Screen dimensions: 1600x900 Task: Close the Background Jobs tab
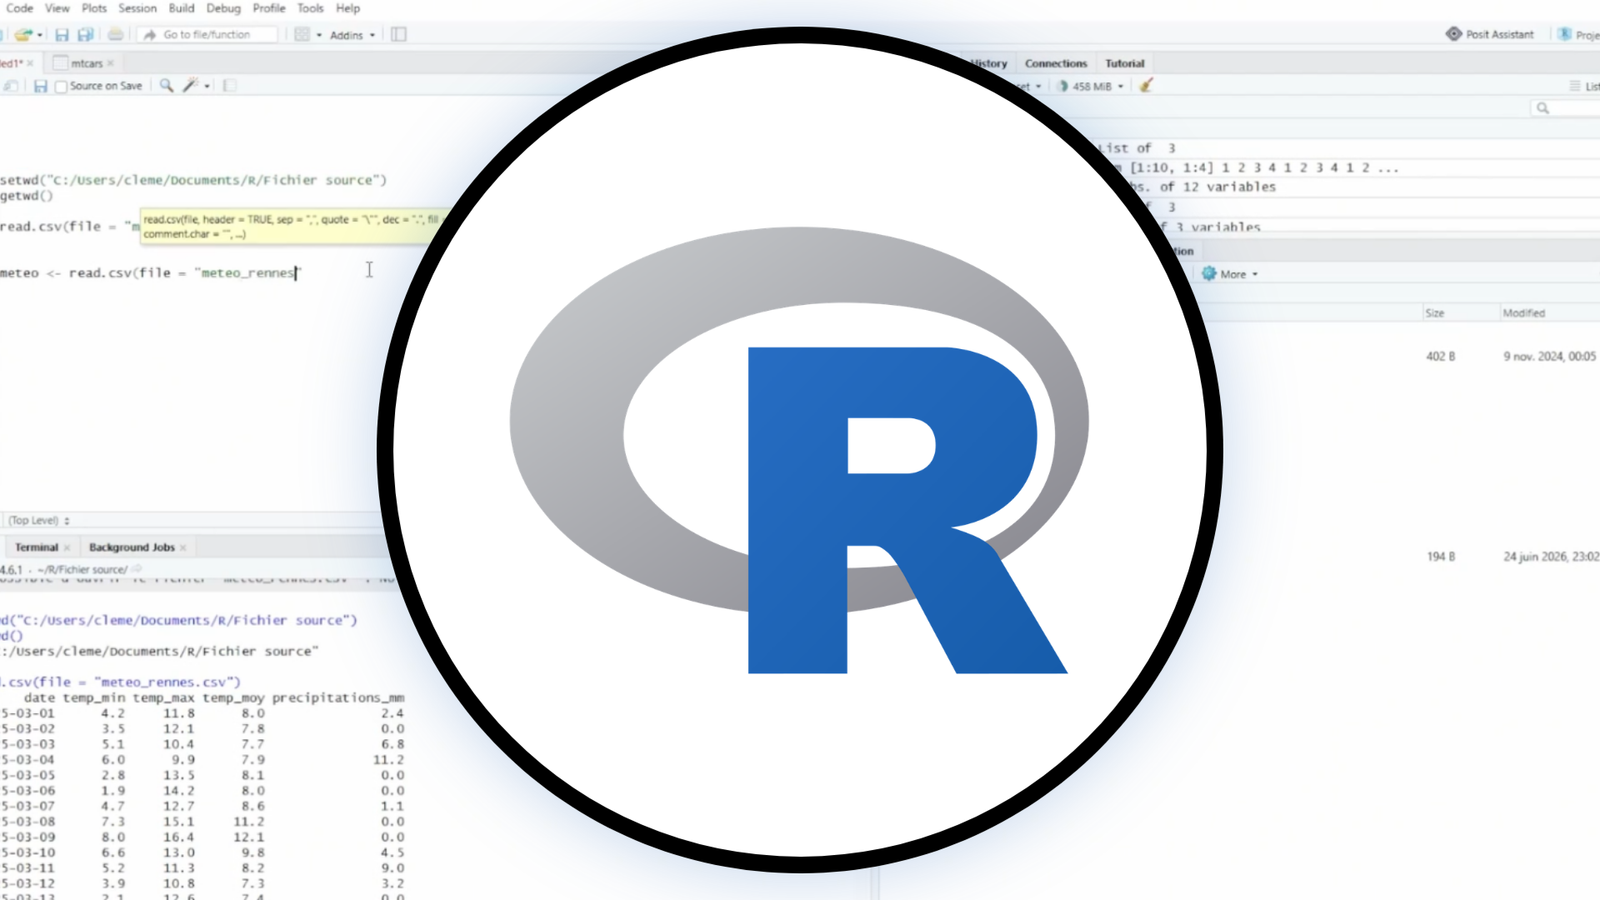click(x=183, y=547)
